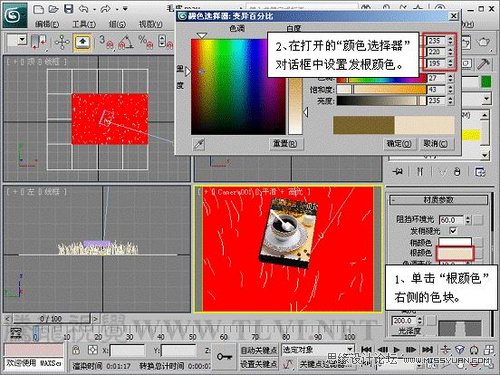
Task: Click the tip color swatch
Action: (x=455, y=242)
